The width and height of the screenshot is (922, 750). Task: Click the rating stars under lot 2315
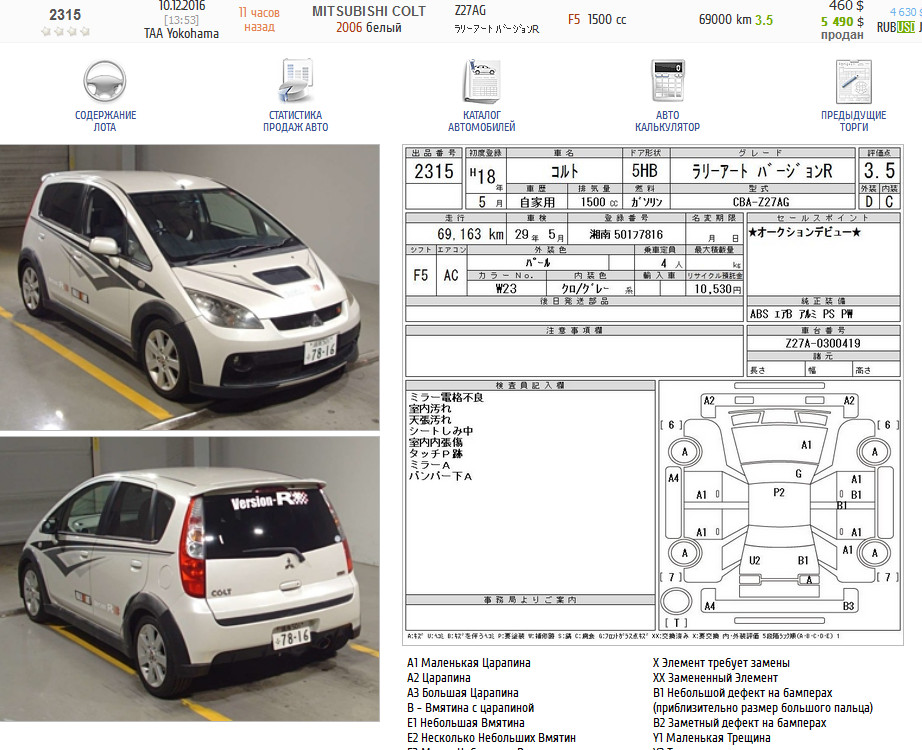(65, 31)
